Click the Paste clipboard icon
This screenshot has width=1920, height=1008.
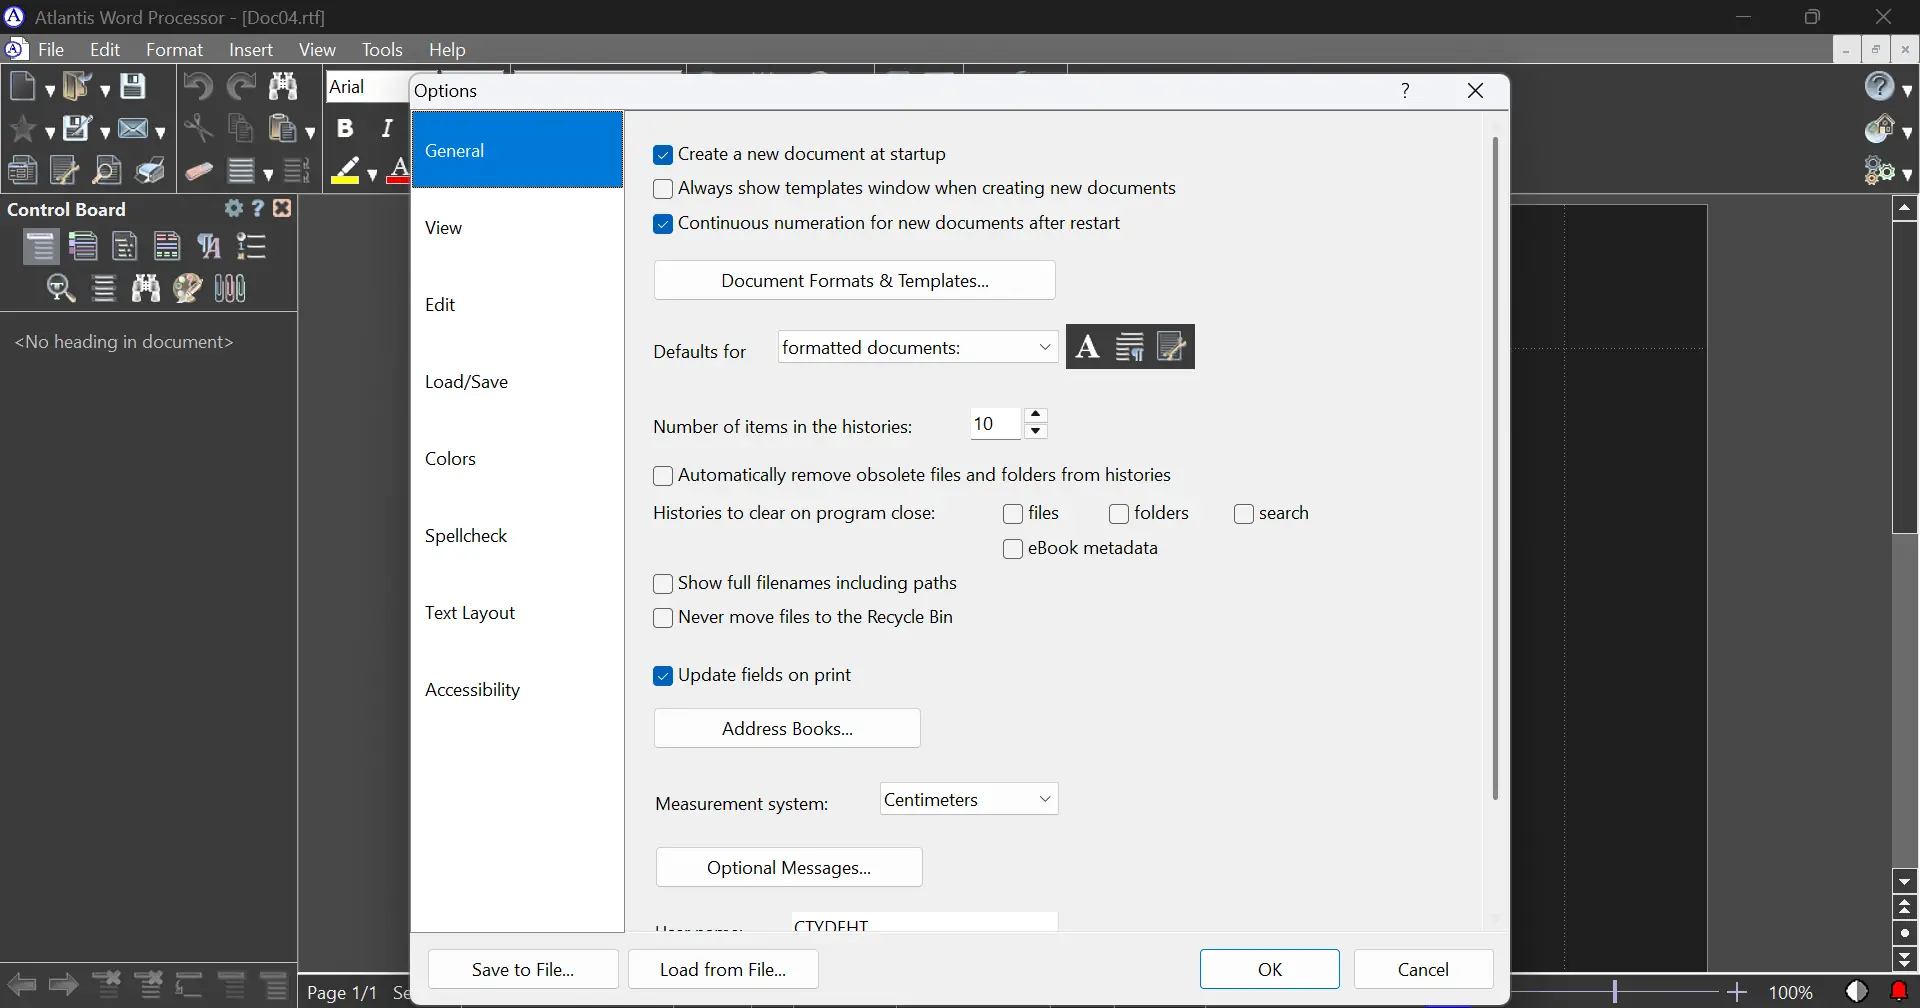coord(284,129)
